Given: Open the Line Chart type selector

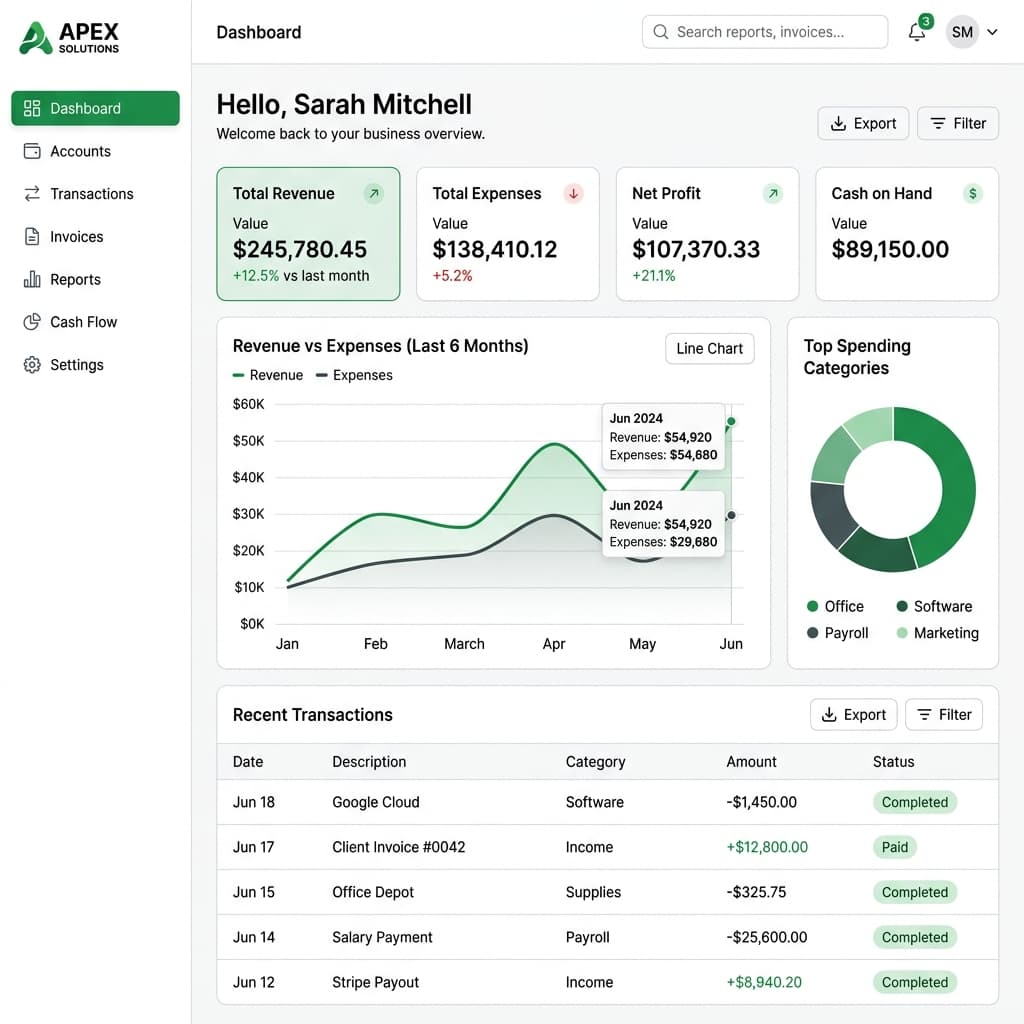Looking at the screenshot, I should pyautogui.click(x=709, y=349).
